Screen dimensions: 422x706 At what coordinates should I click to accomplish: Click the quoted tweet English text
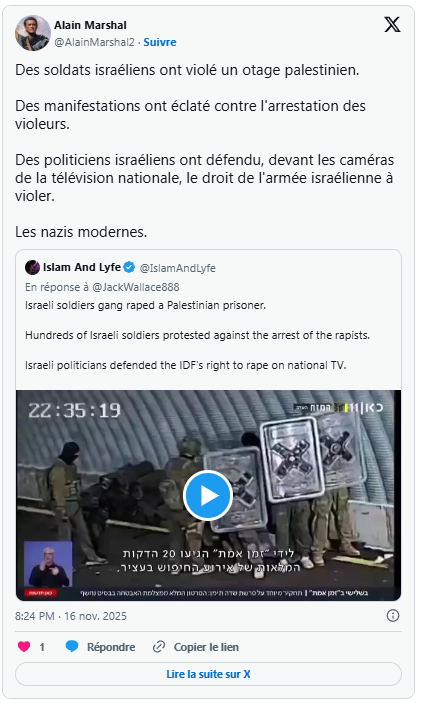197,335
